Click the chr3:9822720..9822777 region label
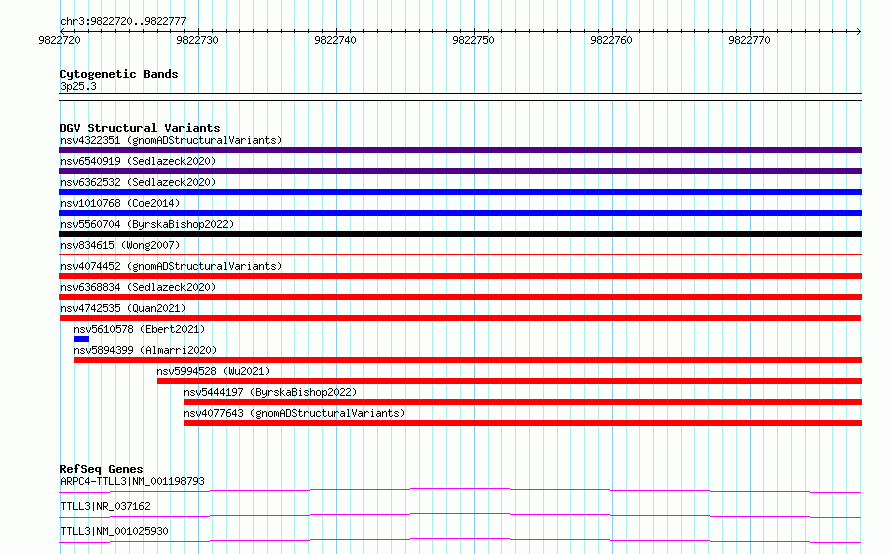 [x=123, y=21]
